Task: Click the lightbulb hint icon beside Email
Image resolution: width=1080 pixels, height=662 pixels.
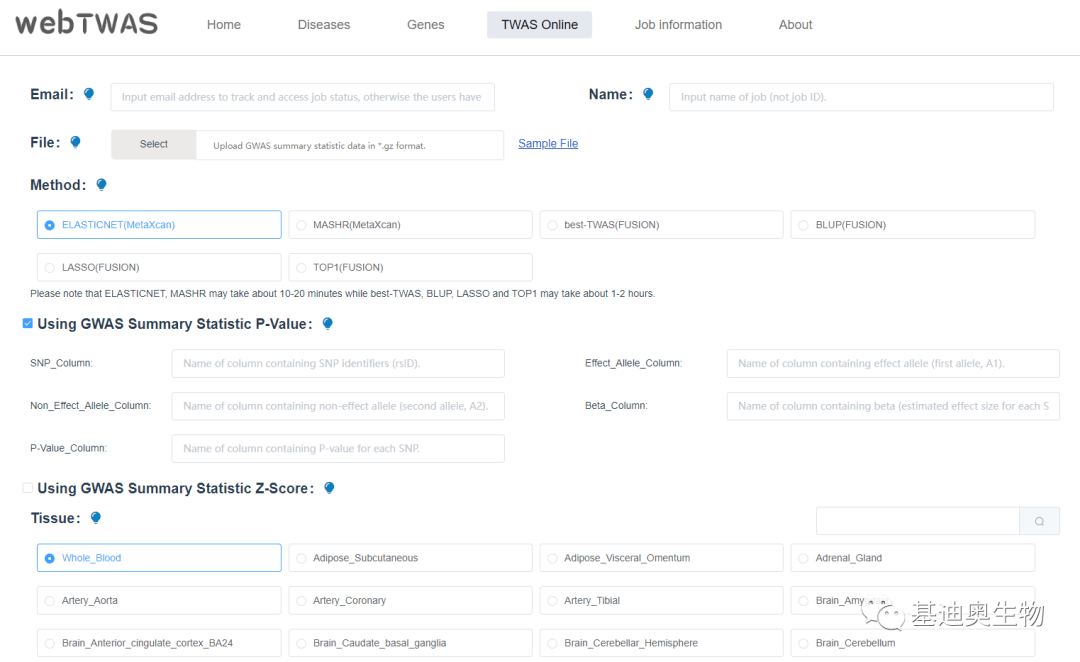Action: click(89, 94)
